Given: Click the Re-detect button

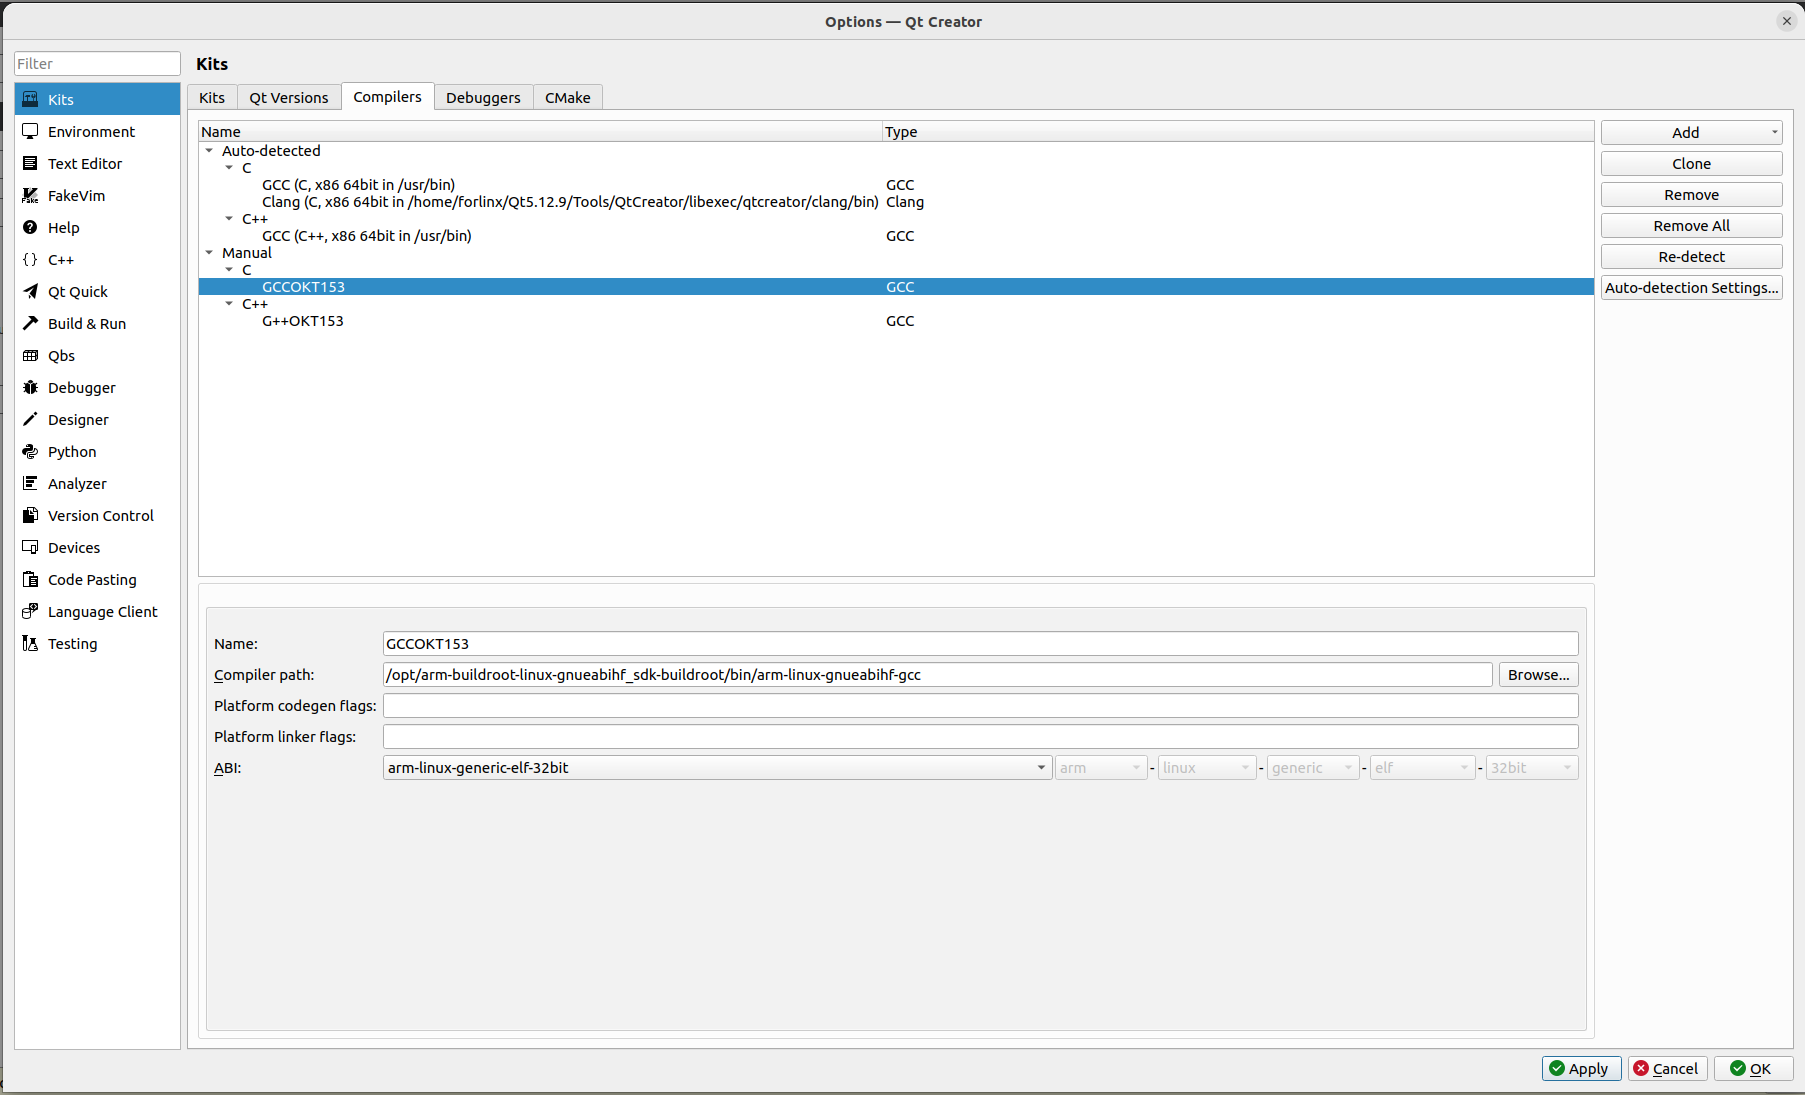Looking at the screenshot, I should (x=1691, y=256).
